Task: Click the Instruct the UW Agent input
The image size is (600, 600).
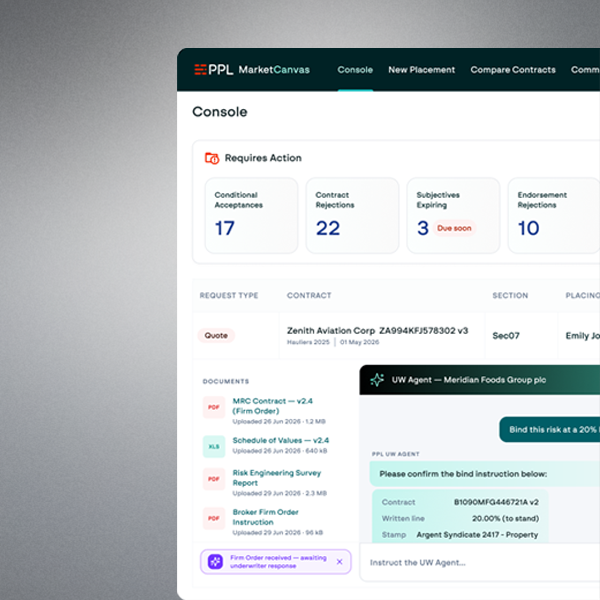Action: coord(480,562)
